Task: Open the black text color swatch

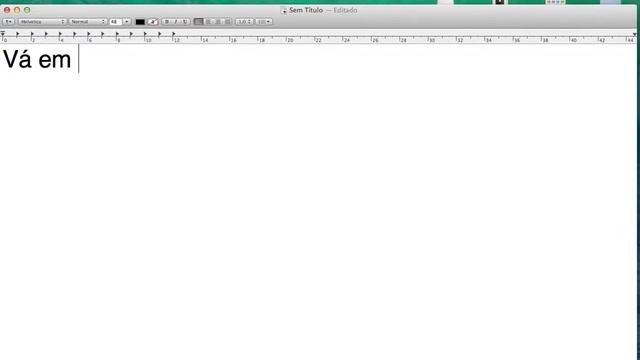Action: pos(140,22)
